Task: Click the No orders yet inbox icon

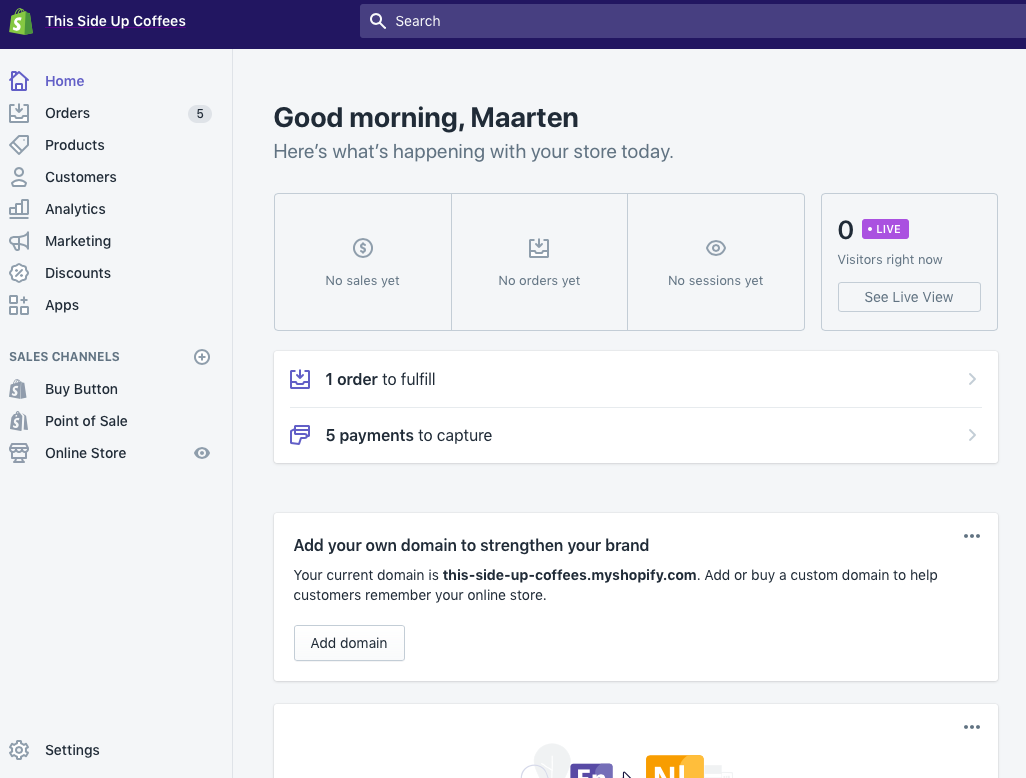Action: (x=539, y=248)
